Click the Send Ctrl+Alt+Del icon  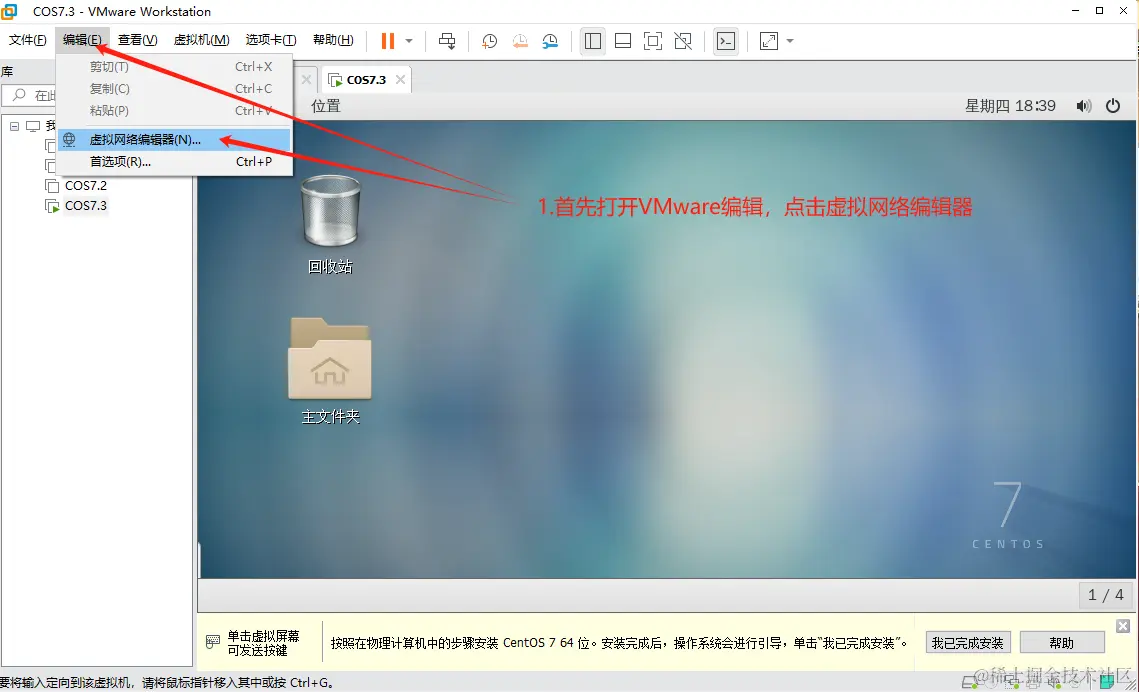point(447,41)
